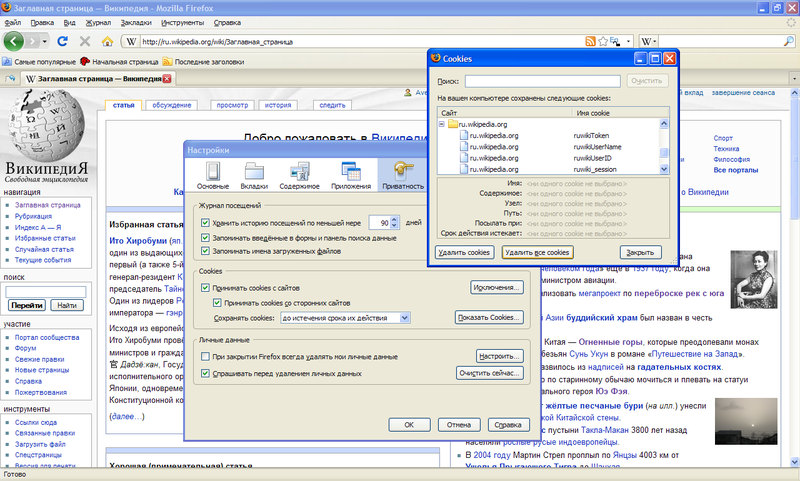Screen dimensions: 800x481
Task: Click the new tab list icon left of tabs
Action: tap(10, 79)
